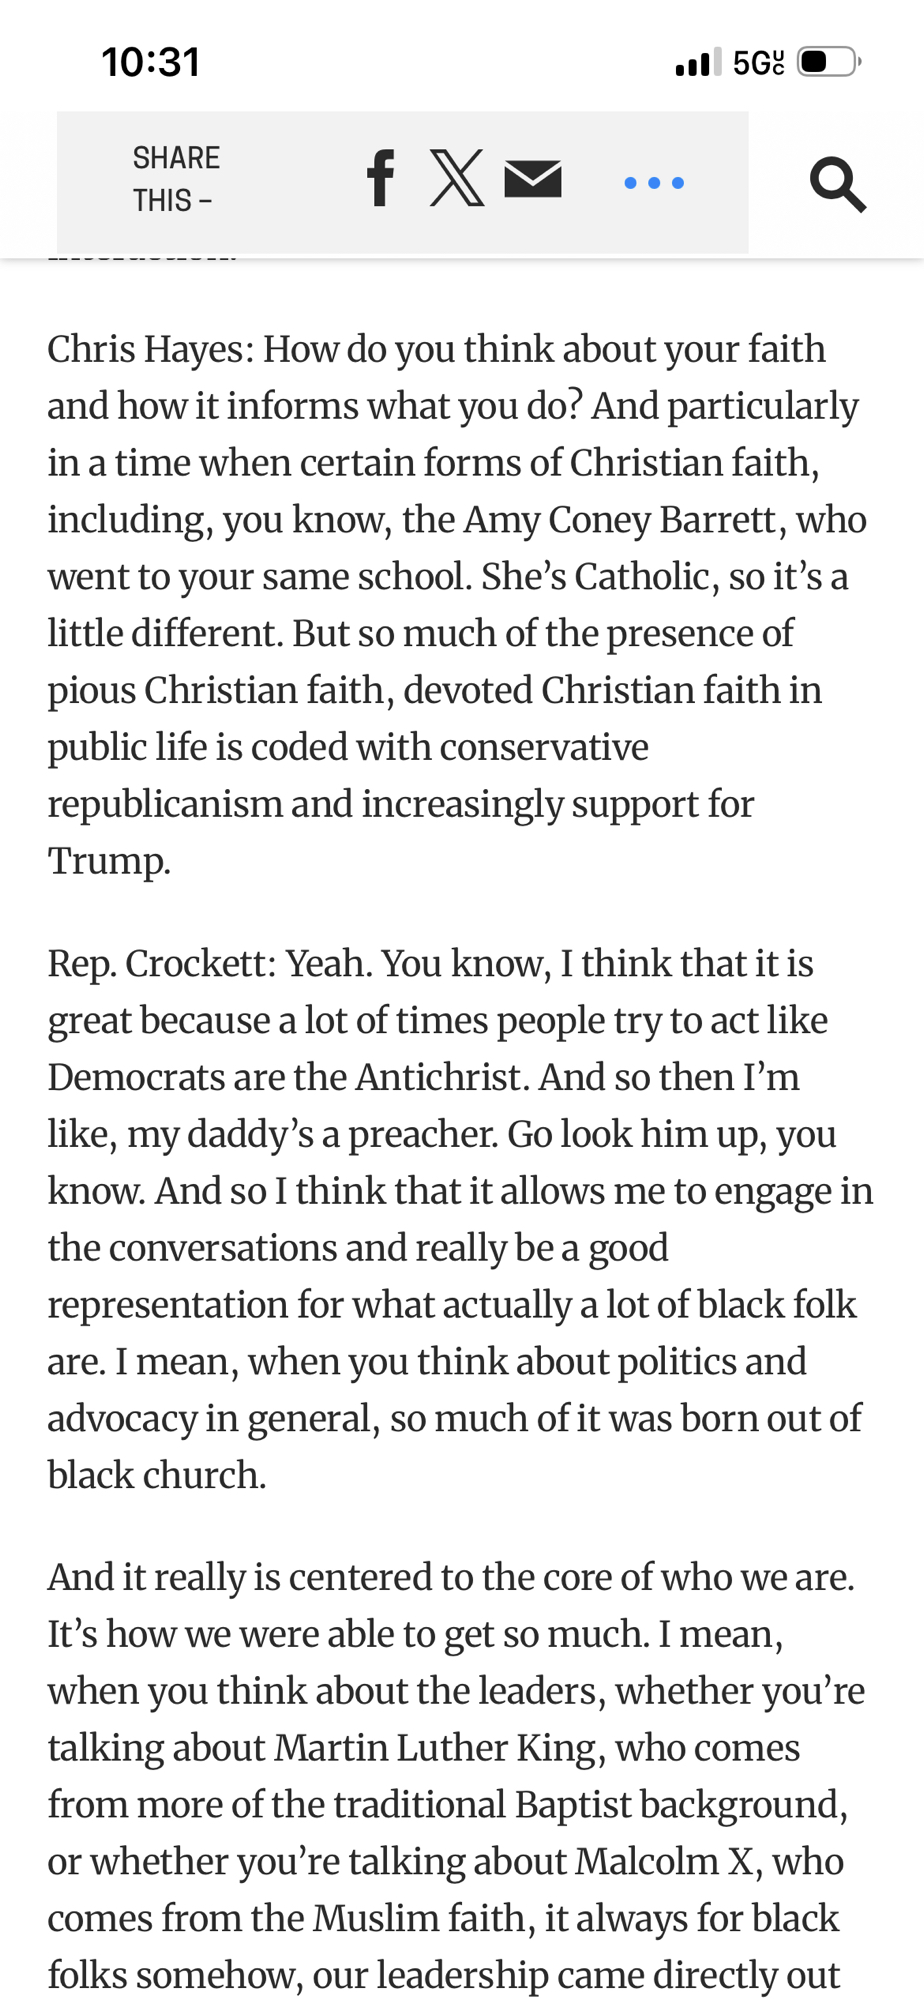Expand more share options with three dots

click(654, 183)
